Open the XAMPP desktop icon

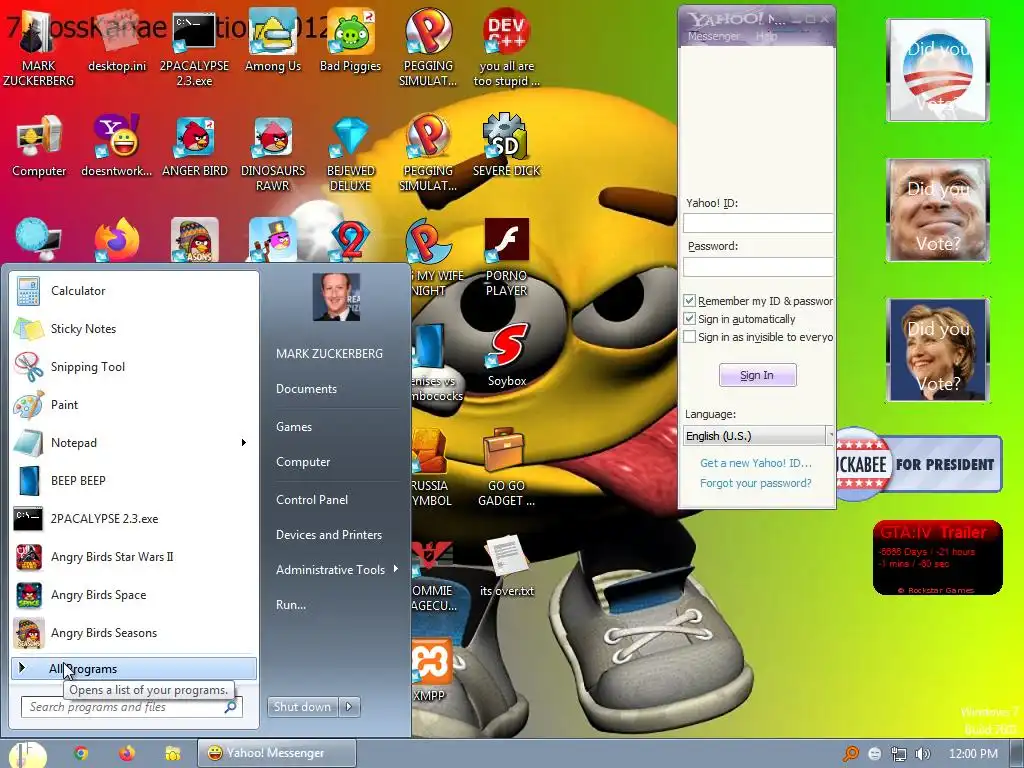click(x=432, y=671)
